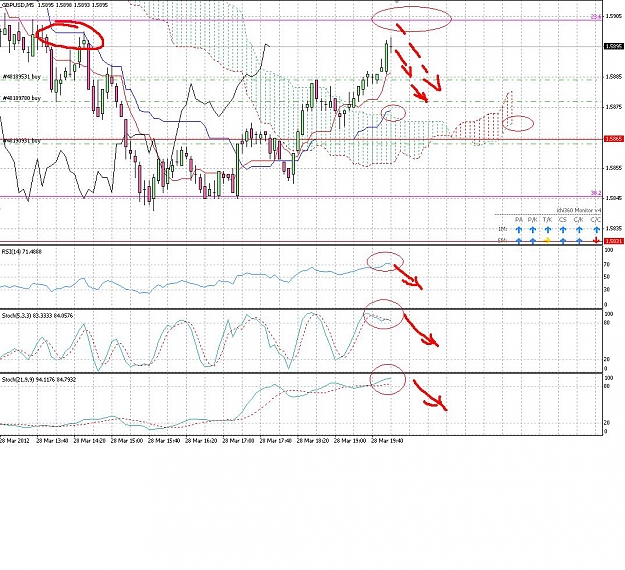Viewport: 625px width, 570px height.
Task: Click the 28 Mar 19:40 time label
Action: click(387, 440)
